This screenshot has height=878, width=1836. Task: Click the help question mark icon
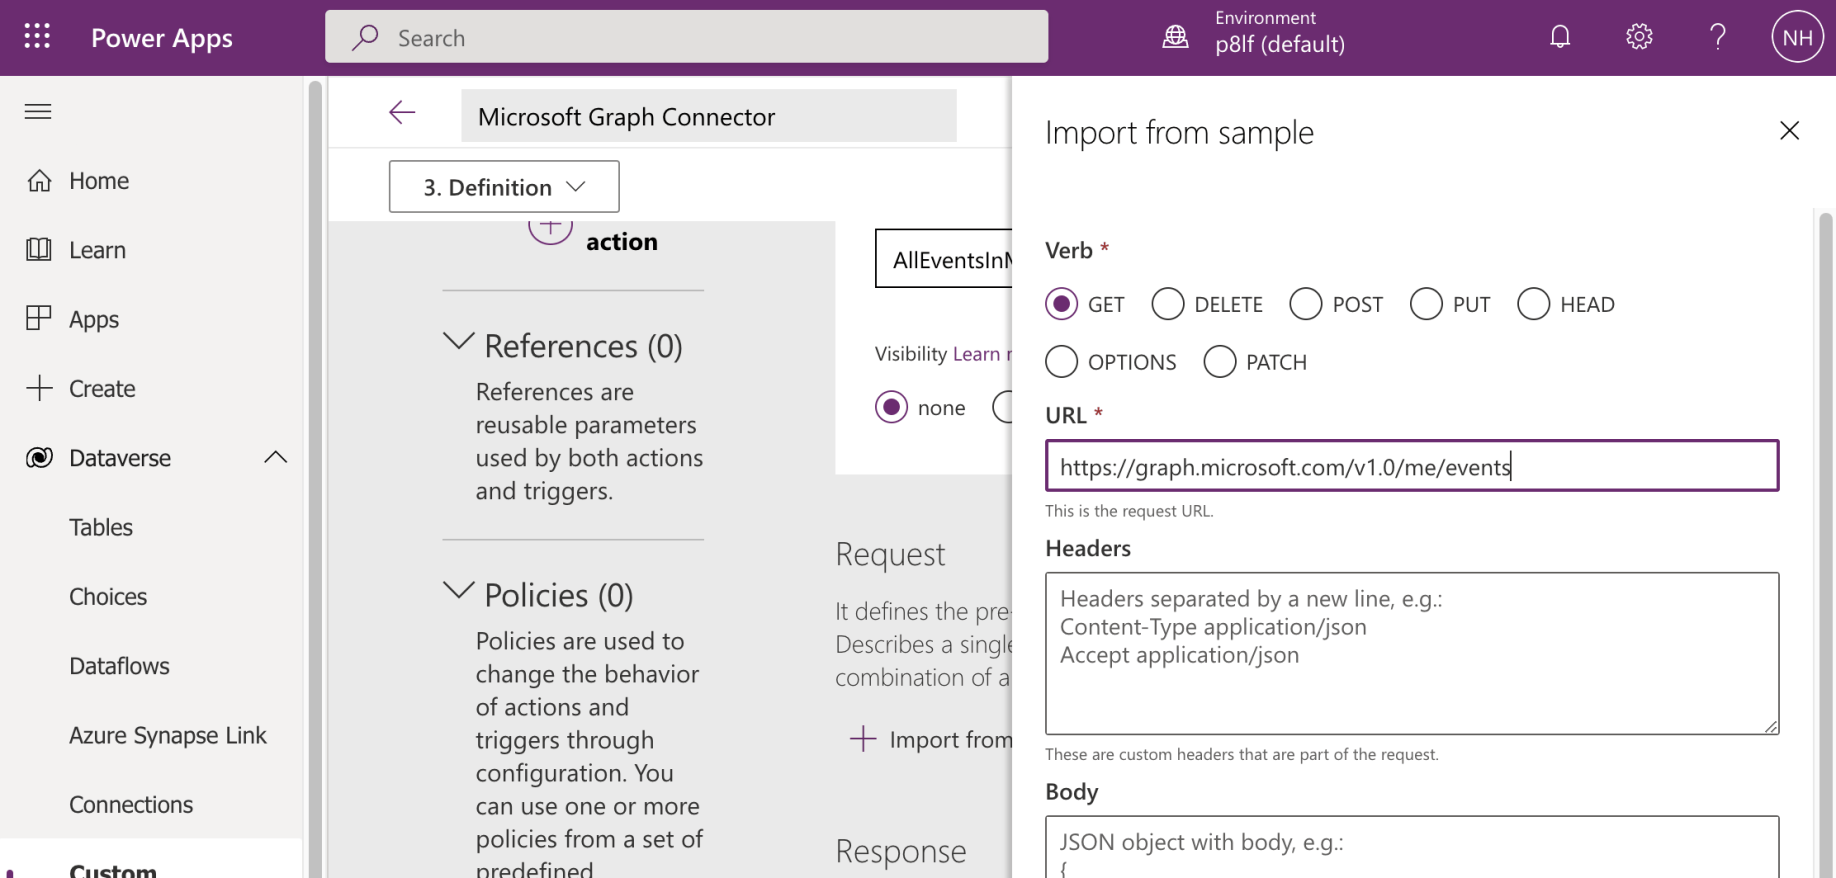(1717, 37)
